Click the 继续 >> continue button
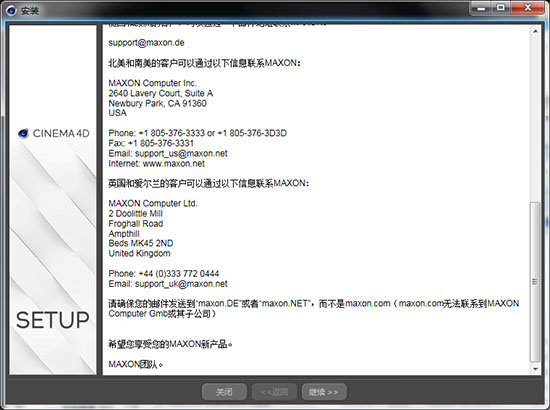The image size is (550, 410). (324, 392)
